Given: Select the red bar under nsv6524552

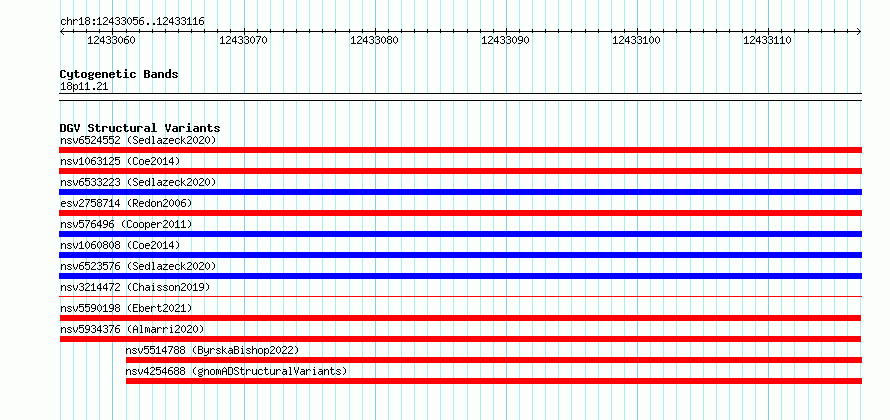Looking at the screenshot, I should (x=460, y=150).
